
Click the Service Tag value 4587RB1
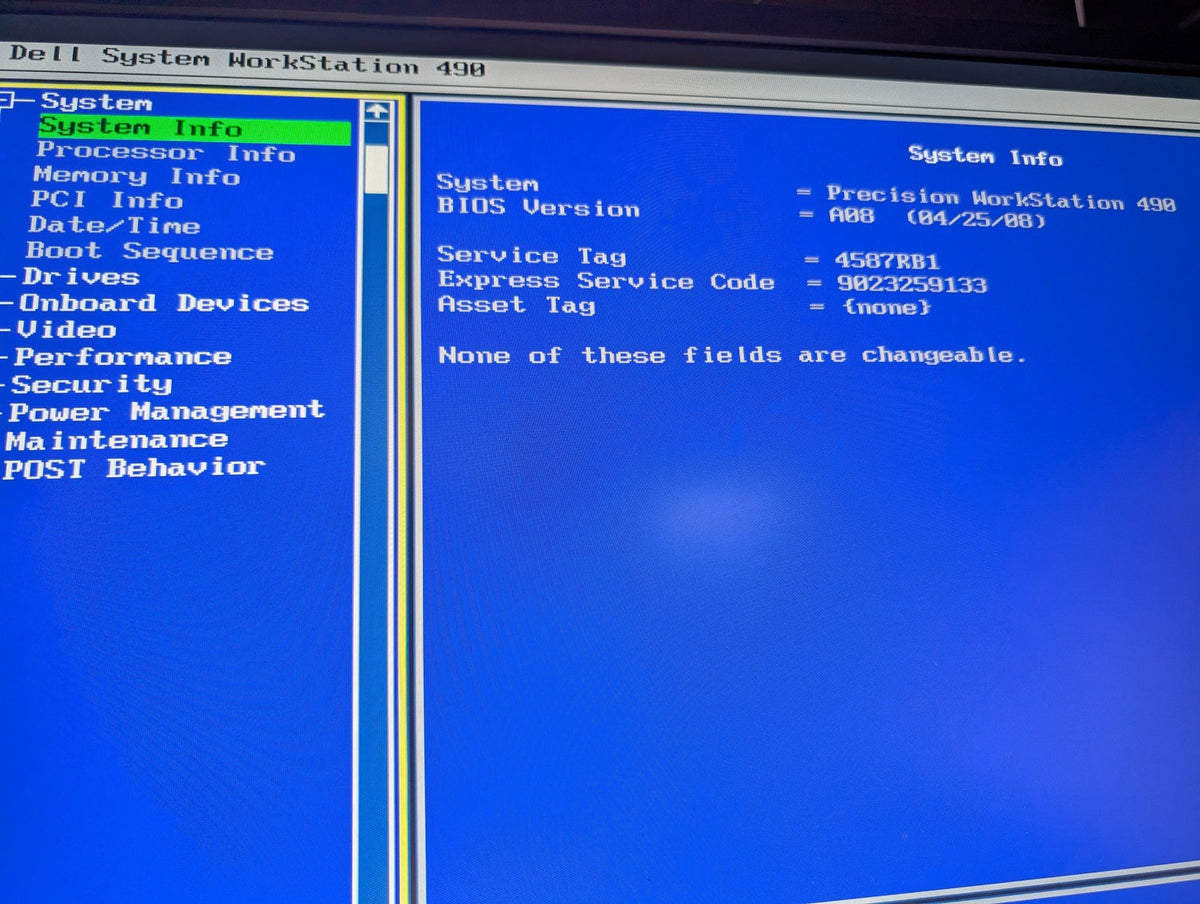887,261
